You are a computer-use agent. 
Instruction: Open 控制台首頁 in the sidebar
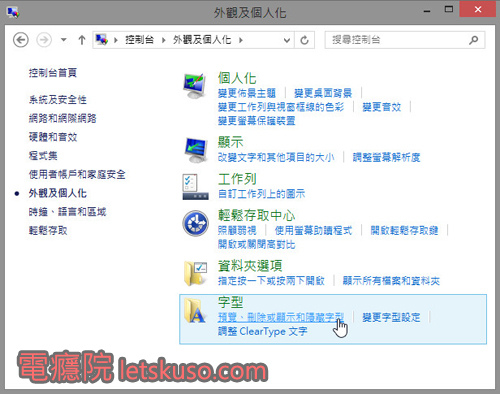coord(53,73)
